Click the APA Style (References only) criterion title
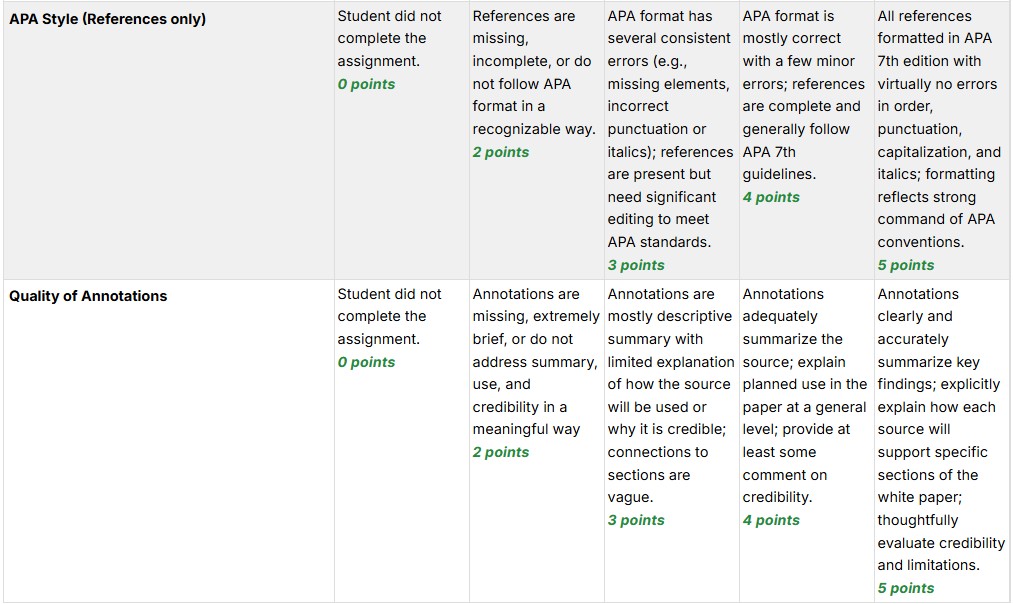1013x604 pixels. tap(108, 19)
